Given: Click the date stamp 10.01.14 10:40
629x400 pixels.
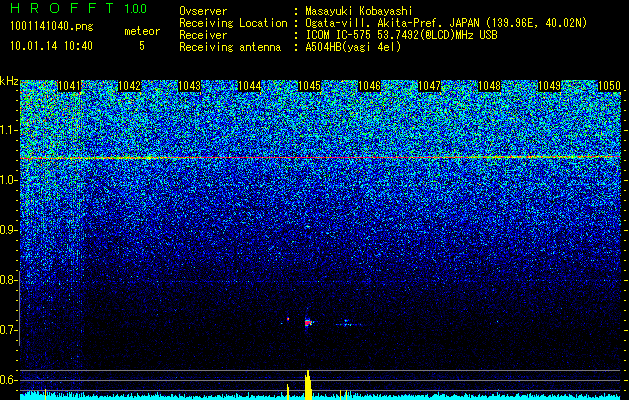Looking at the screenshot, I should coord(51,46).
